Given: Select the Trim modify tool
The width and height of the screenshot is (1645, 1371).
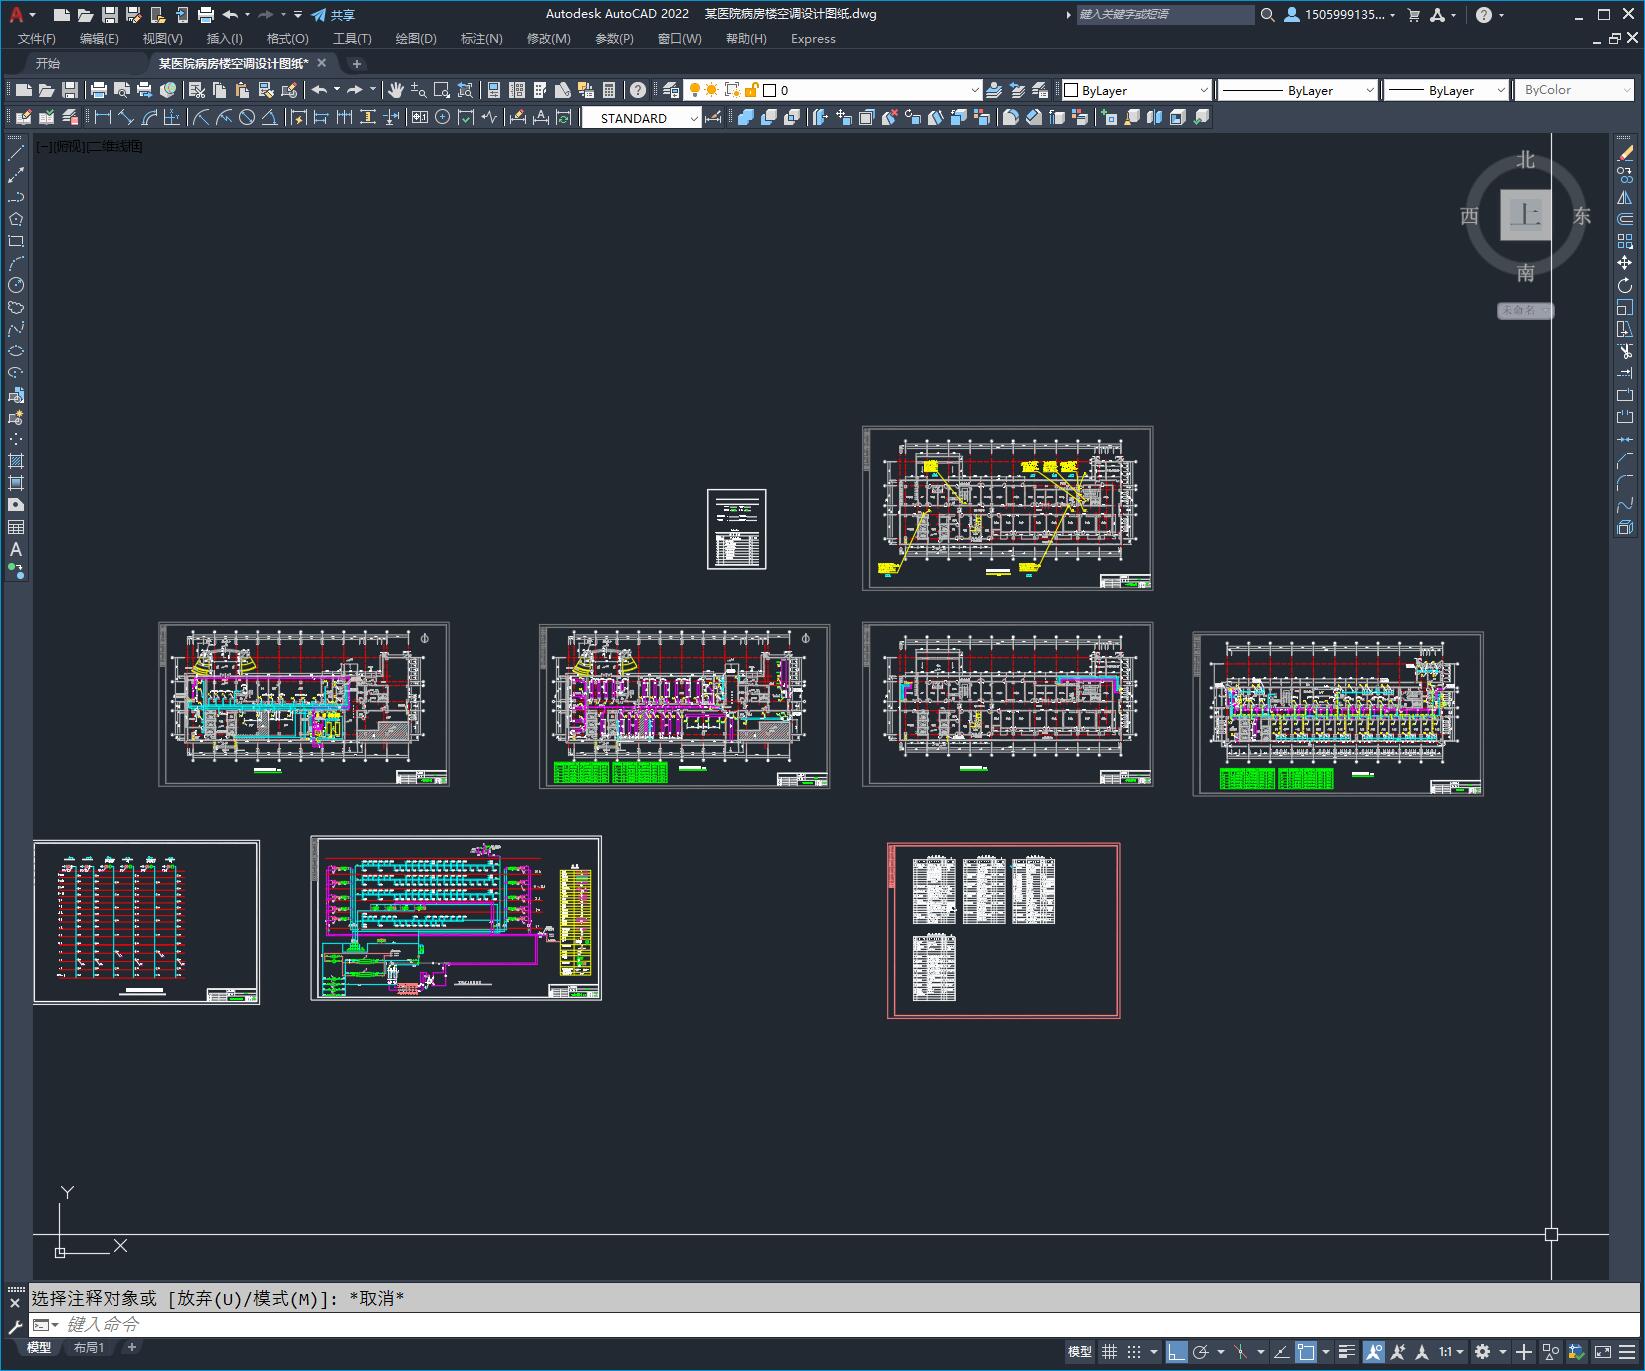Looking at the screenshot, I should tap(1625, 351).
